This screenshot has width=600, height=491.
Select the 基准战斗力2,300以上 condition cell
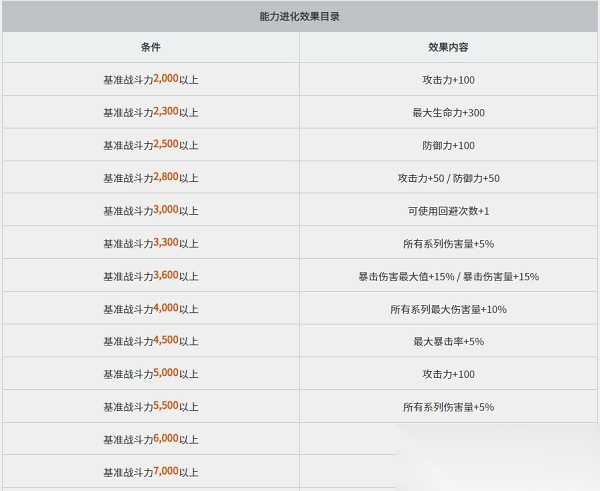click(150, 112)
